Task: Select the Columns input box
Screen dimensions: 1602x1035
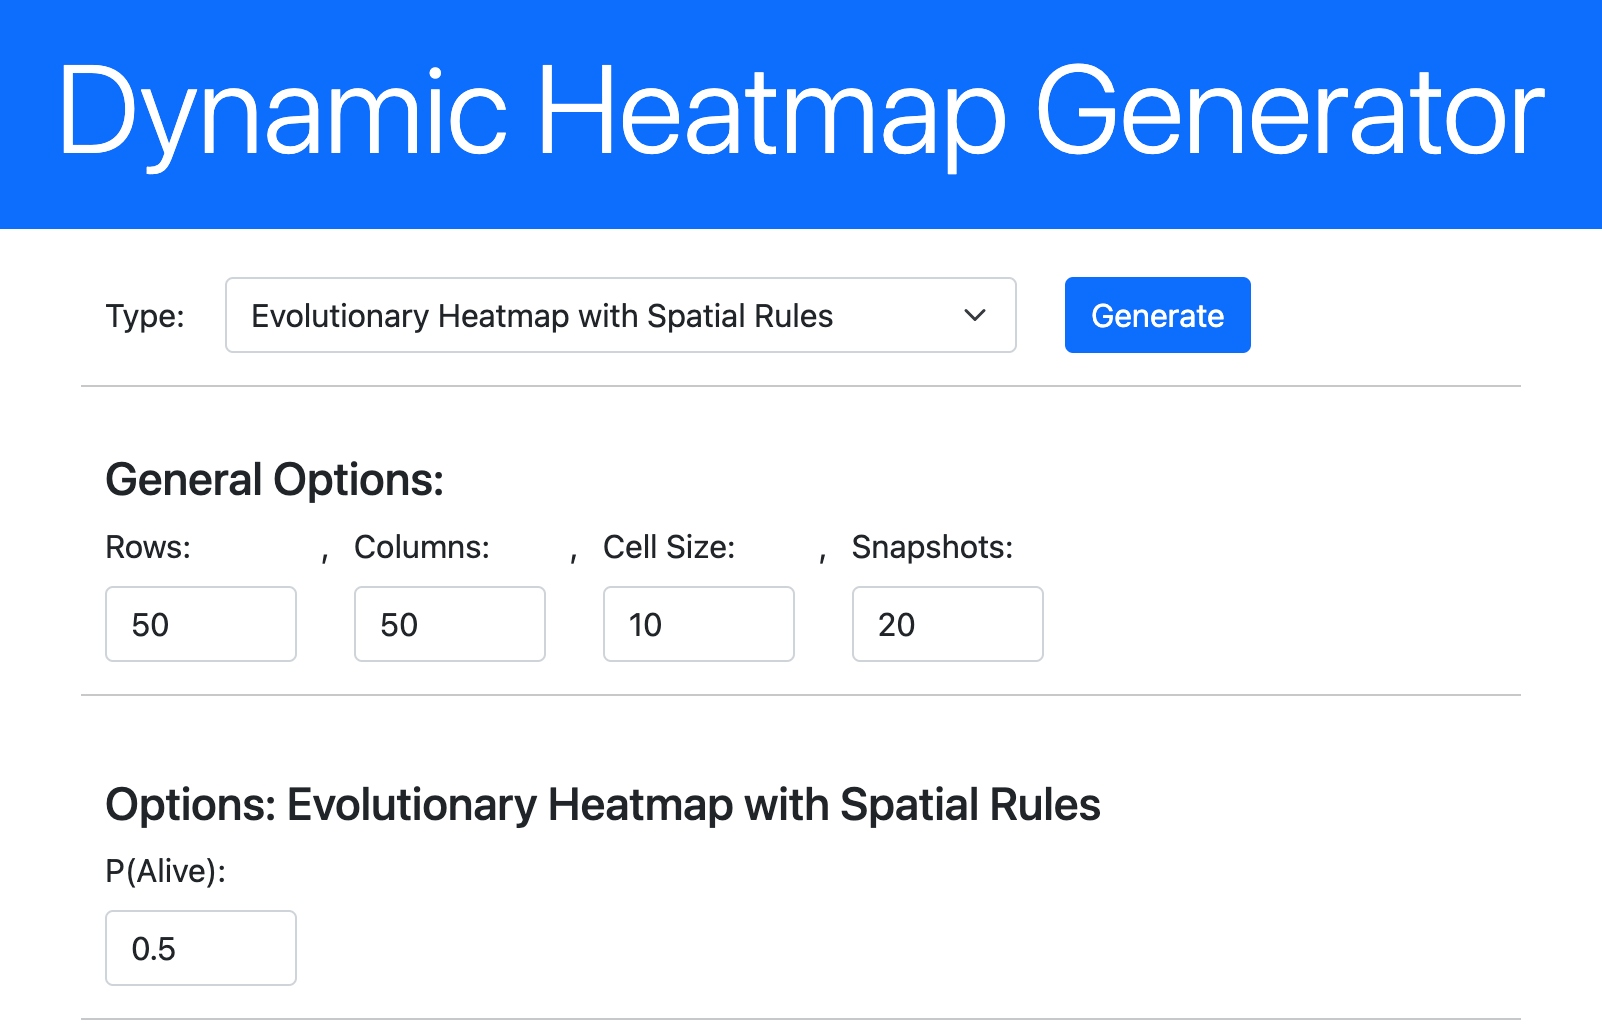Action: (x=450, y=624)
